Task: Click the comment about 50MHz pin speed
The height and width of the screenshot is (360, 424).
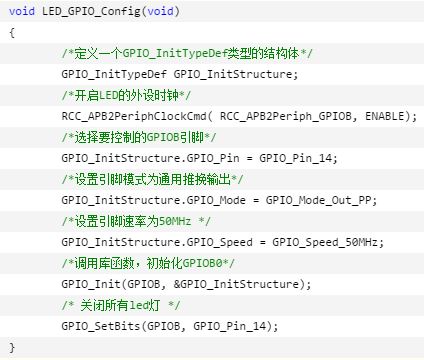Action: [136, 221]
